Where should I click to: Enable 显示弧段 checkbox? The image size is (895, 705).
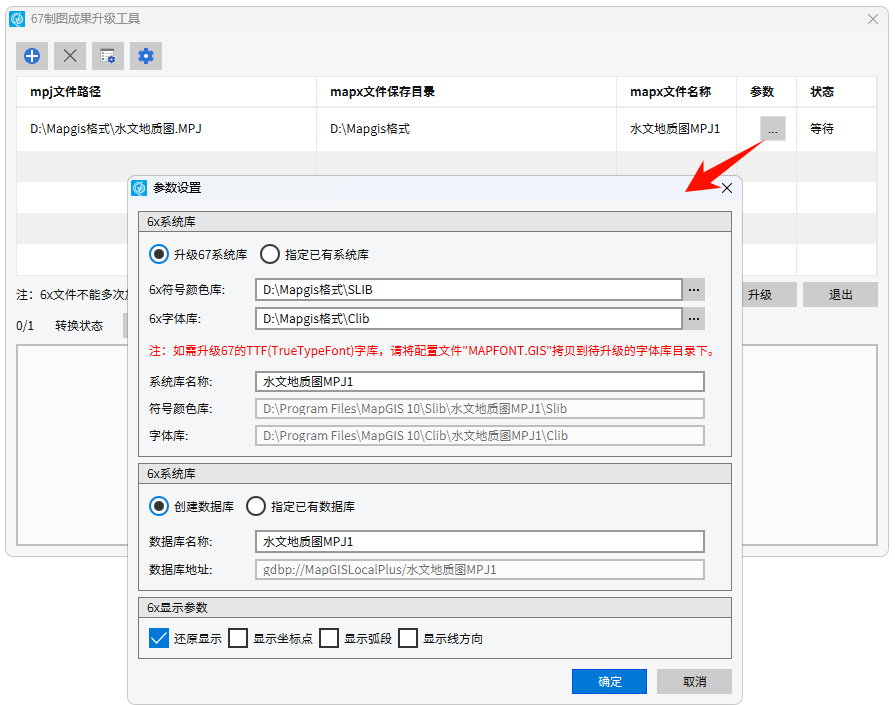(329, 638)
